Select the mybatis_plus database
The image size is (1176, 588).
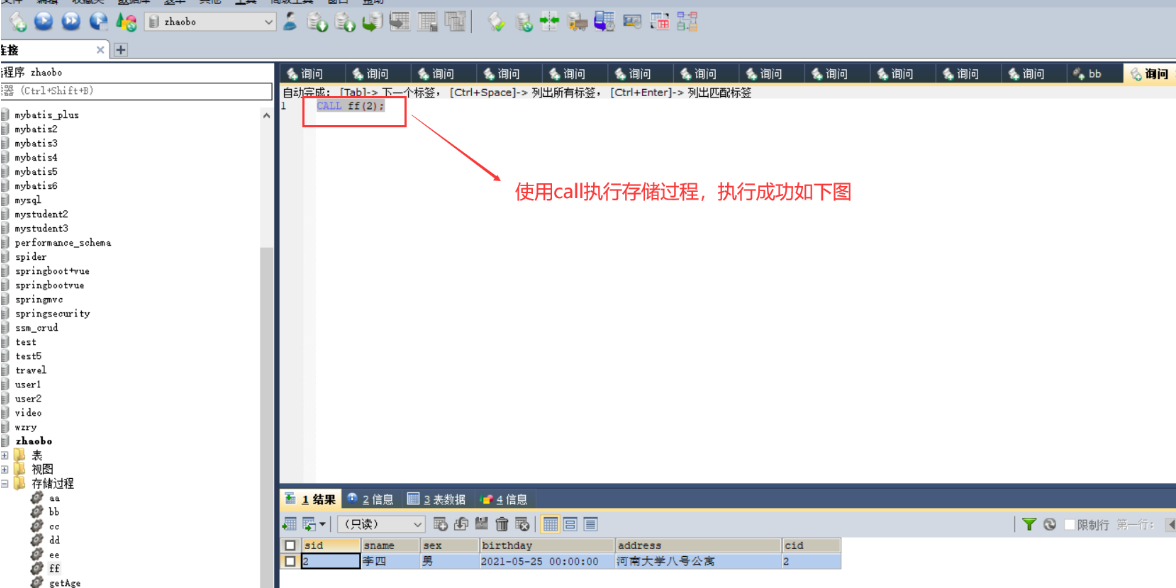(46, 115)
